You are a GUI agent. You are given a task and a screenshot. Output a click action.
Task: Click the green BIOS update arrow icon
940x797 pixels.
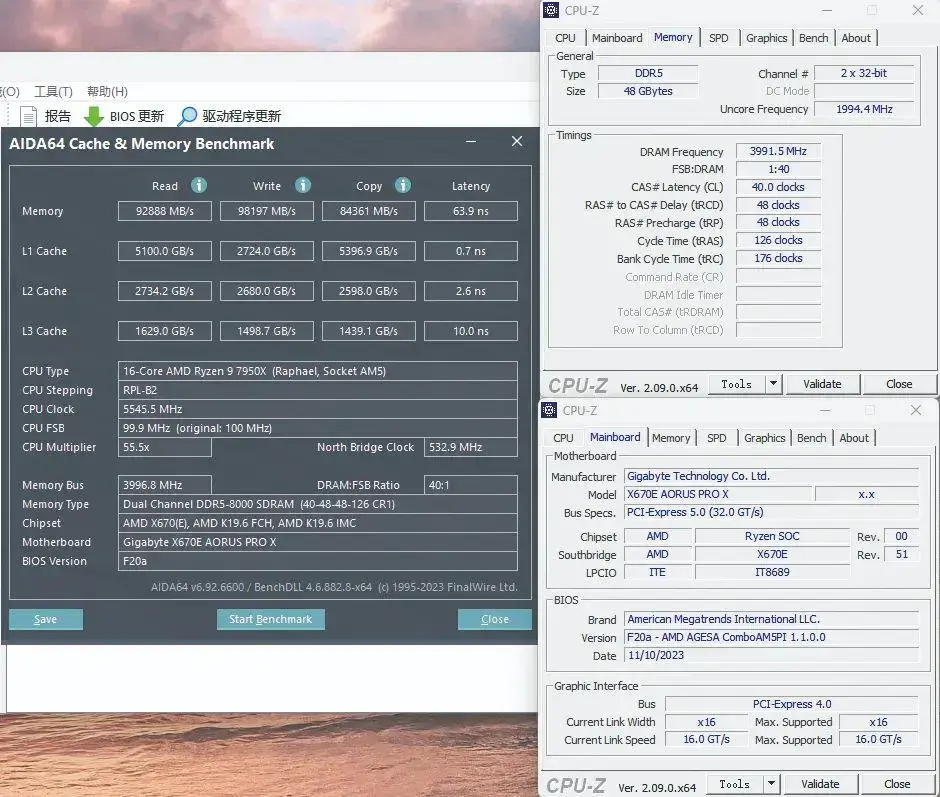[94, 116]
